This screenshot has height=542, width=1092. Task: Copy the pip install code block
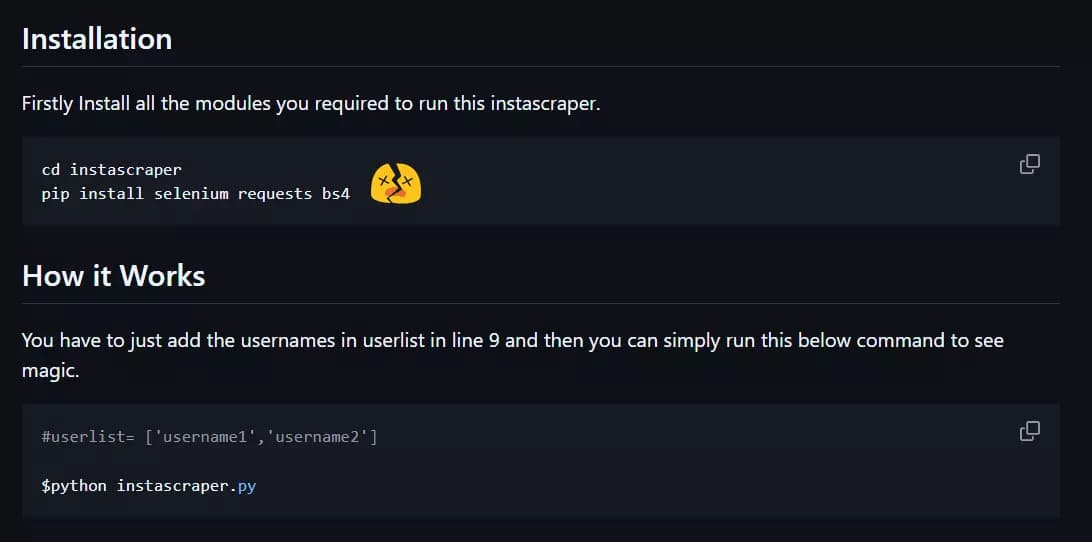(x=1029, y=164)
